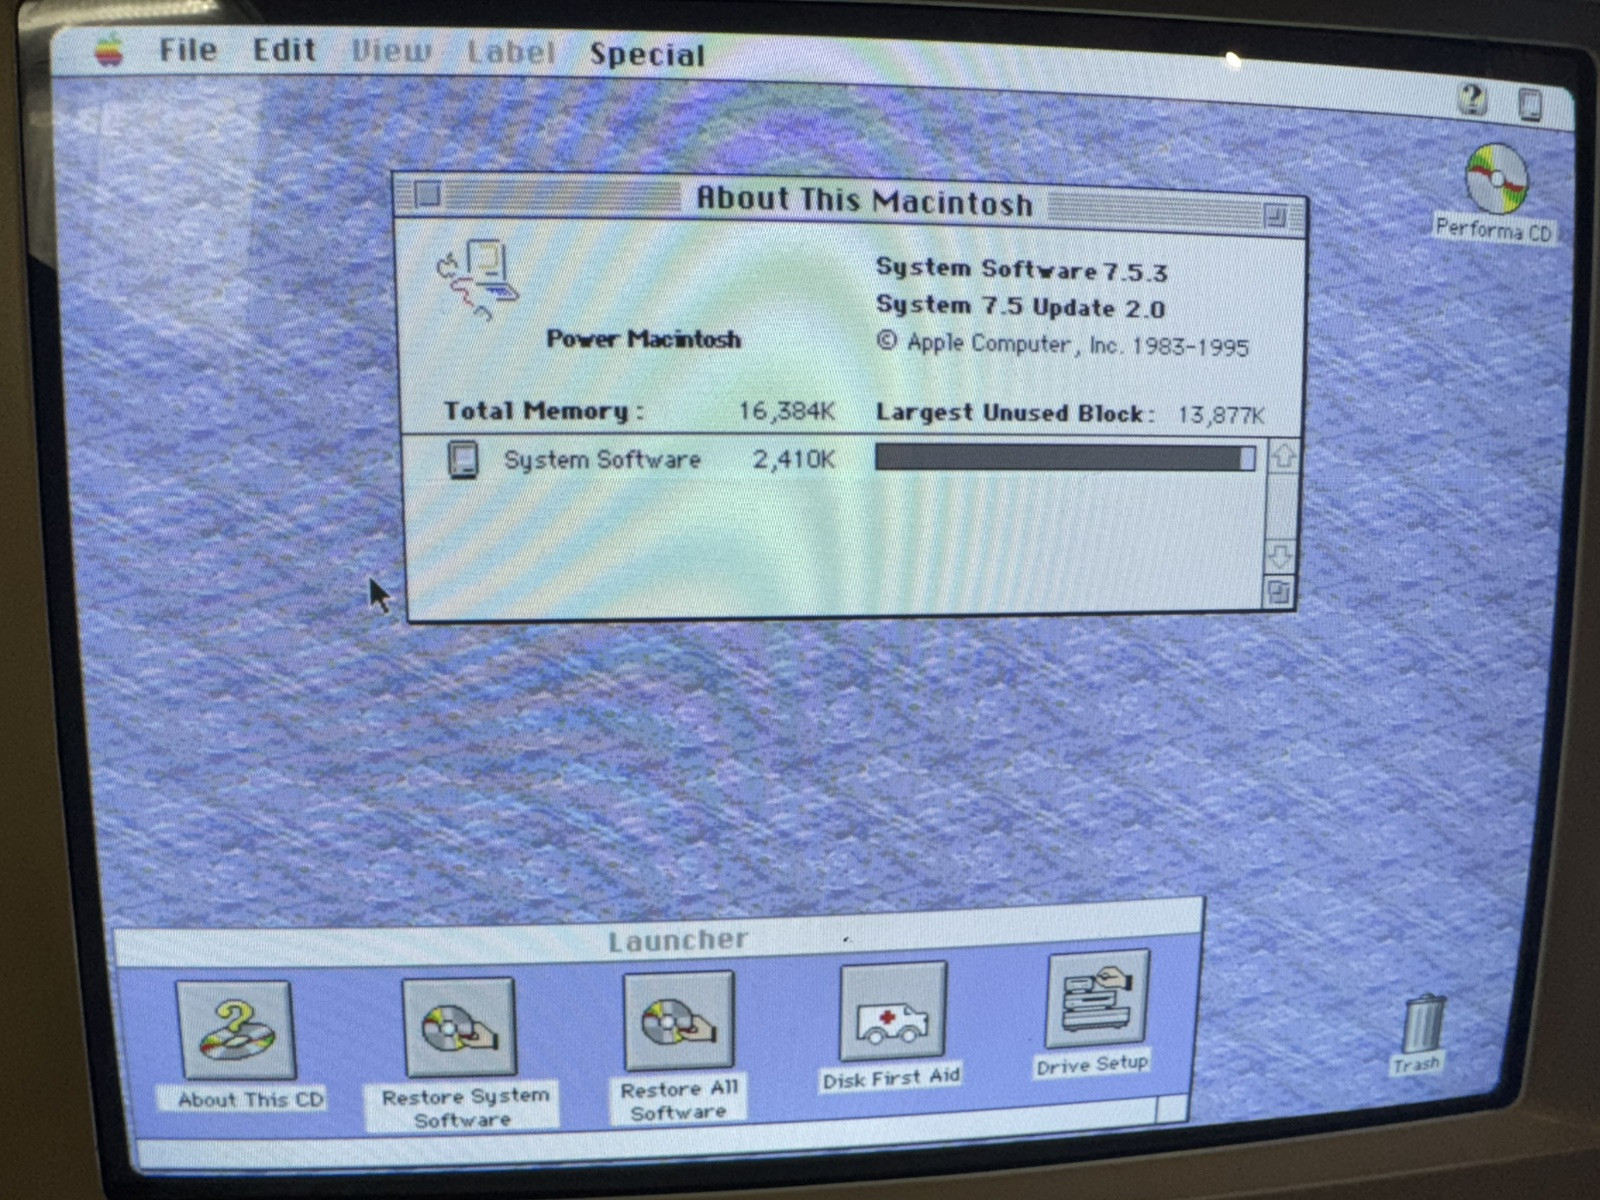Click the "Total Memory:" label
The image size is (1600, 1200).
tap(543, 411)
